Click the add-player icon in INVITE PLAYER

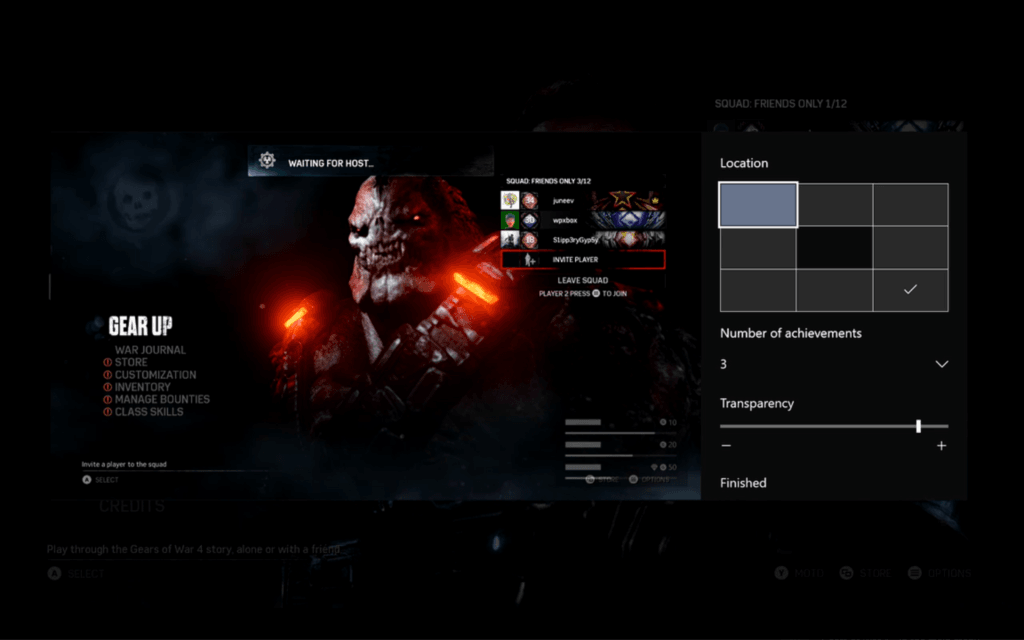tap(530, 260)
